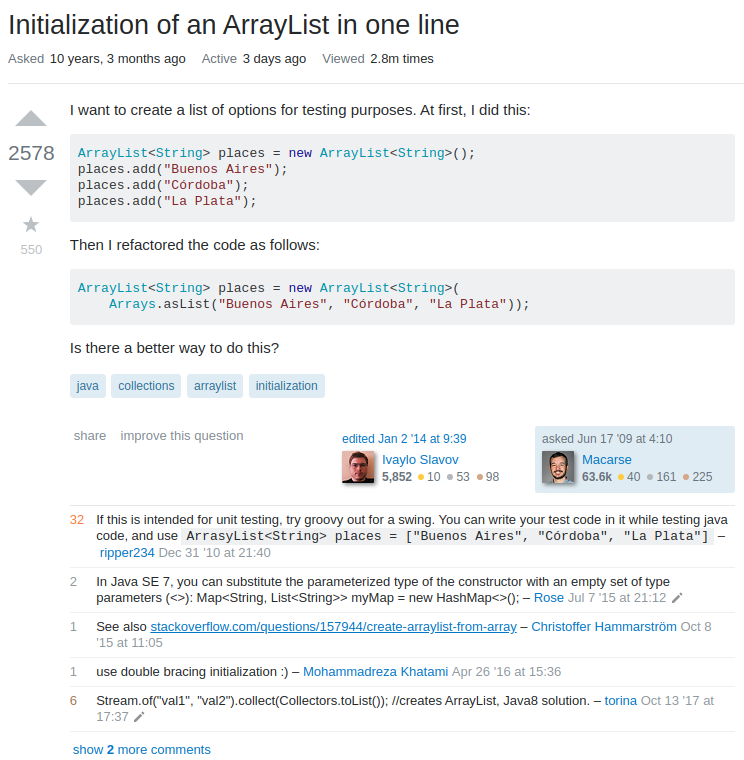Click Macarse's profile avatar
The height and width of the screenshot is (760, 744).
558,467
